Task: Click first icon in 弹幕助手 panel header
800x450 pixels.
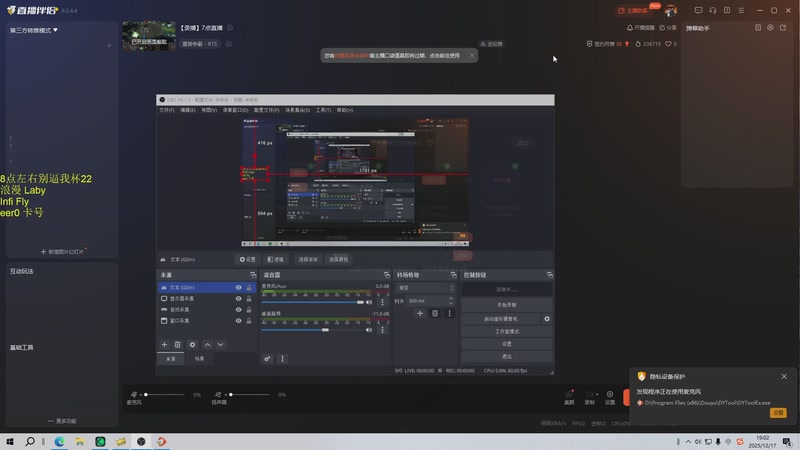Action: tap(758, 28)
